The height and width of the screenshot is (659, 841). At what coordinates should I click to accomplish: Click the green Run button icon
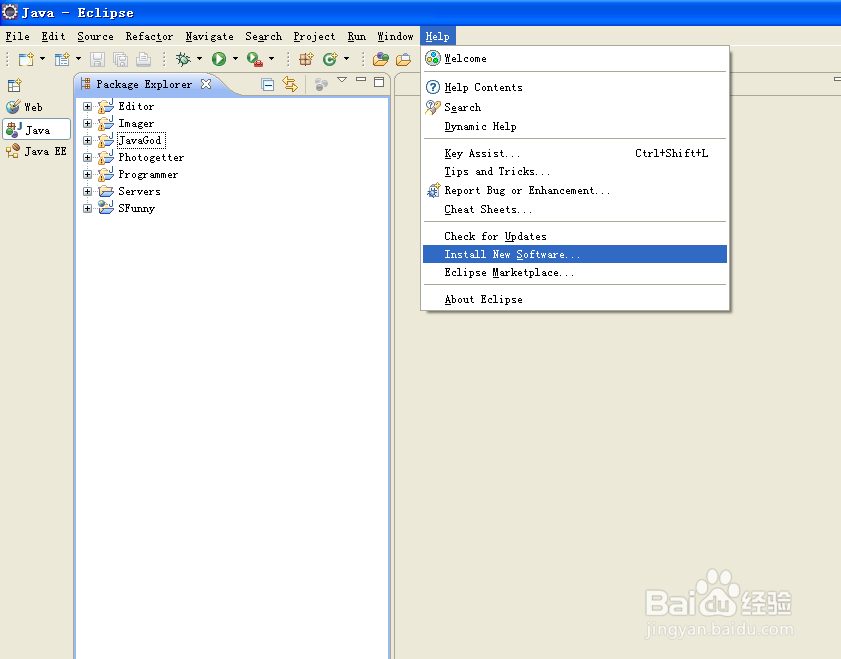219,59
